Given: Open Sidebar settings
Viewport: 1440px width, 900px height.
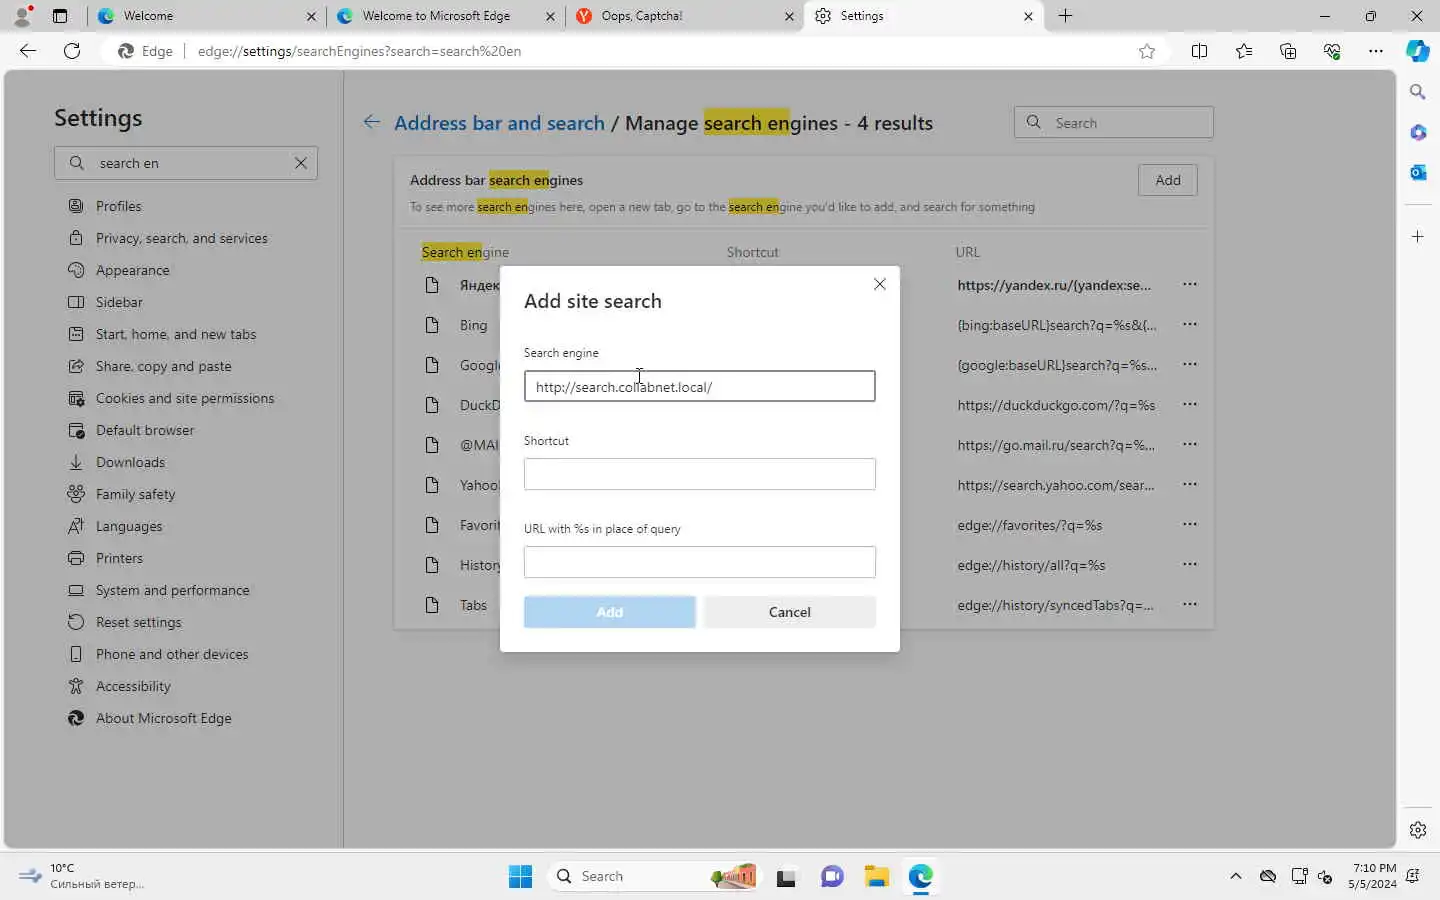Looking at the screenshot, I should 119,302.
